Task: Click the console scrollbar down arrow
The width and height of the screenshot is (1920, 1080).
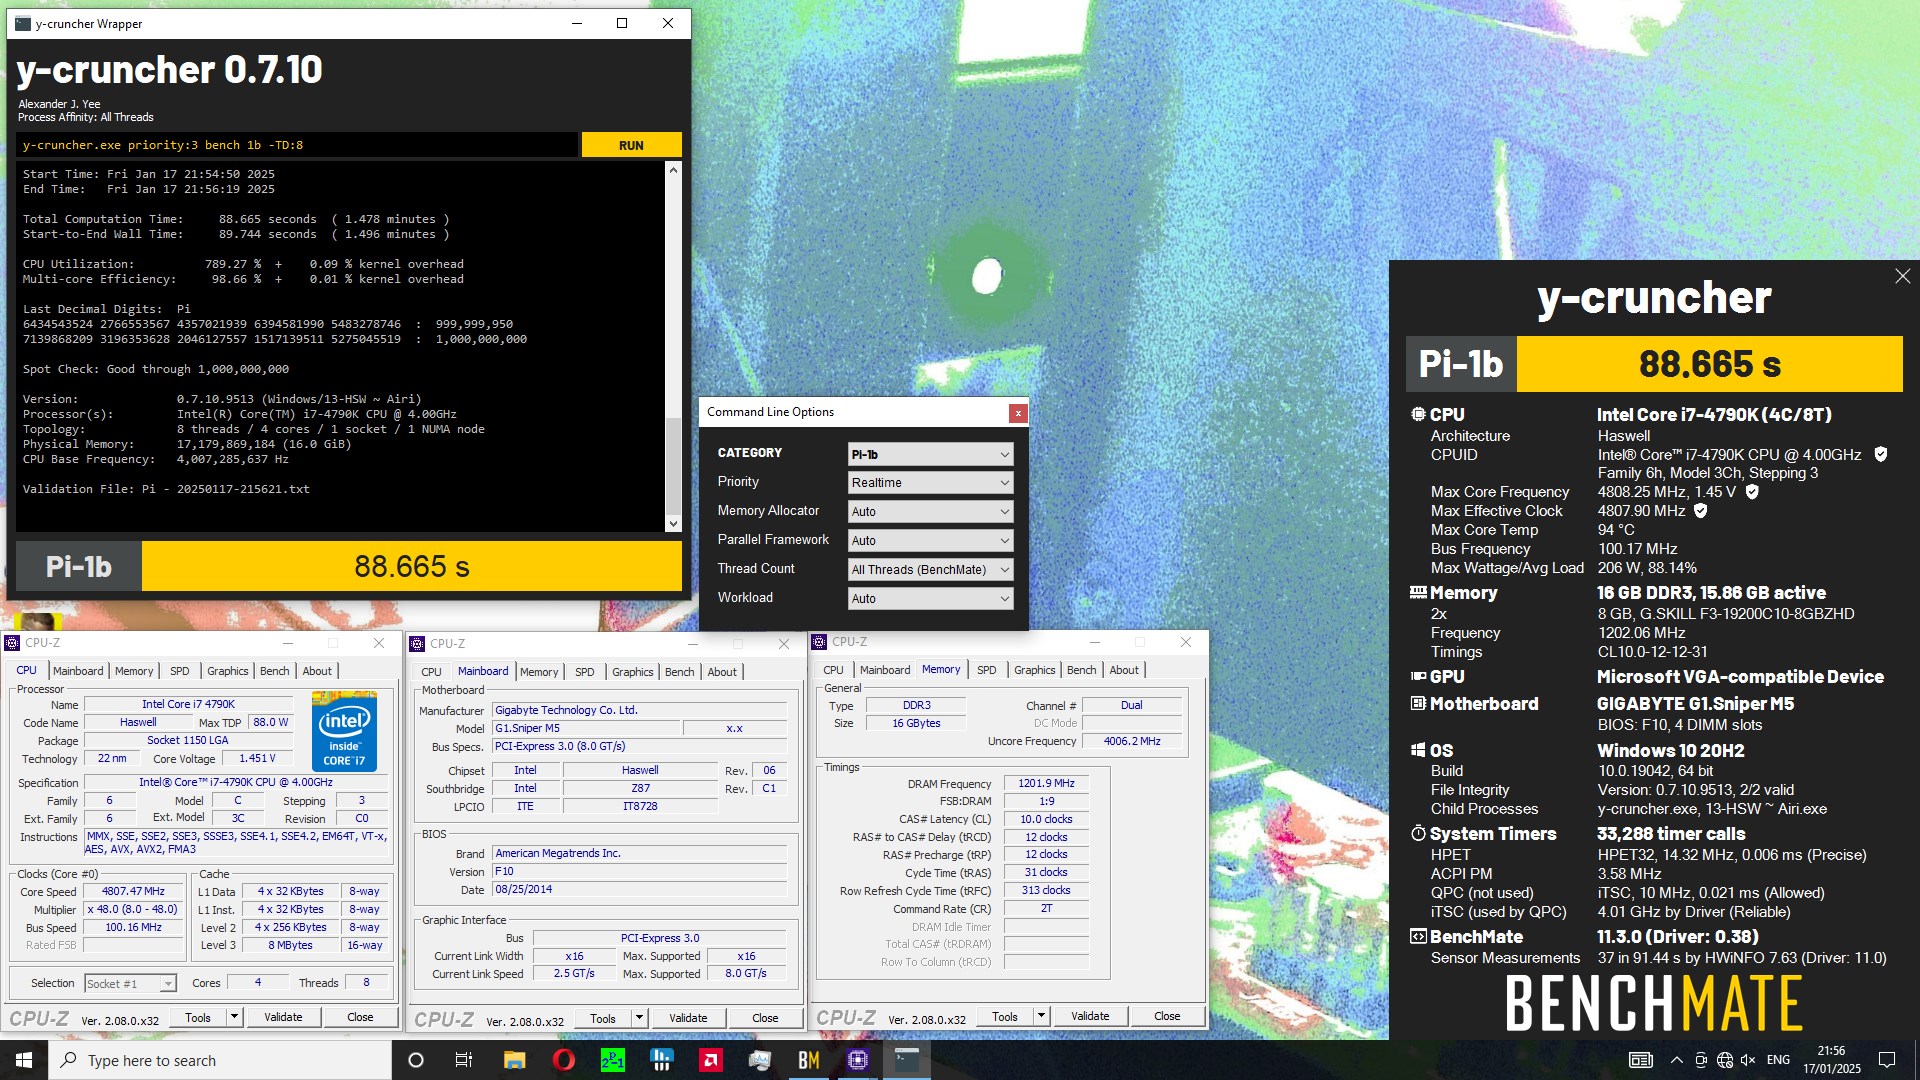Action: (x=673, y=523)
